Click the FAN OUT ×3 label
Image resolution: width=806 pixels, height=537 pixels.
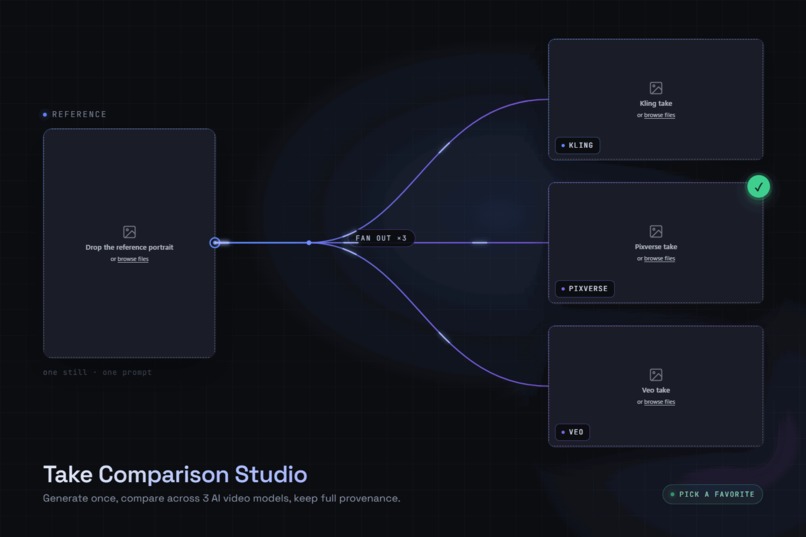pyautogui.click(x=381, y=238)
